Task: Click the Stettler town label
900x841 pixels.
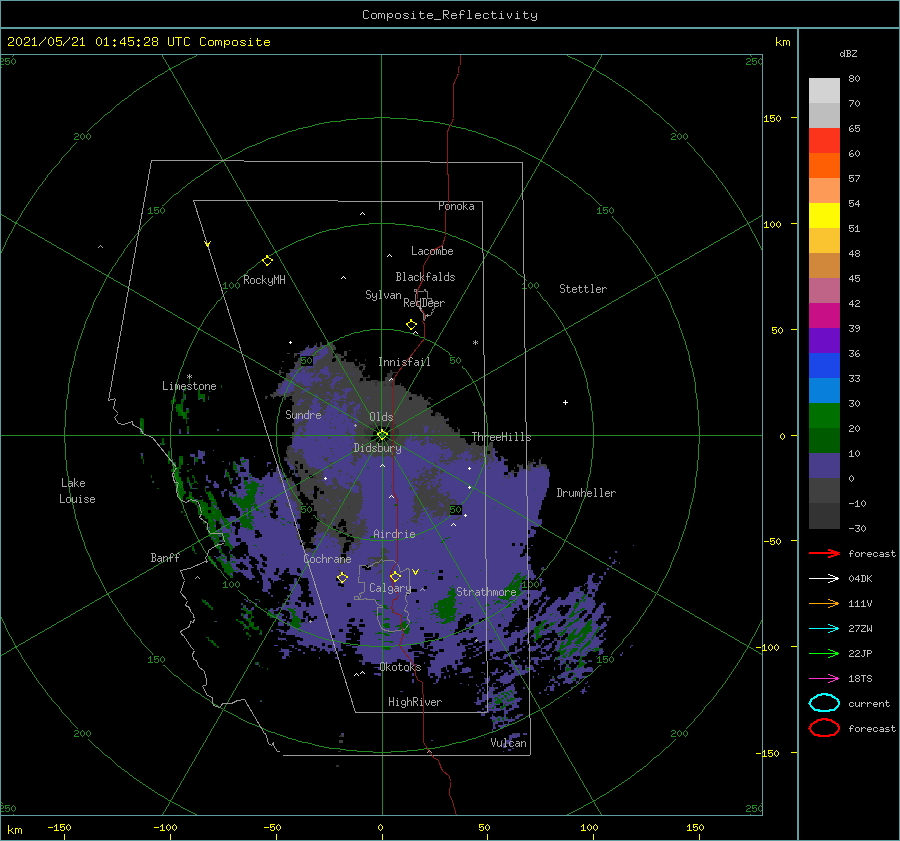Action: [583, 289]
